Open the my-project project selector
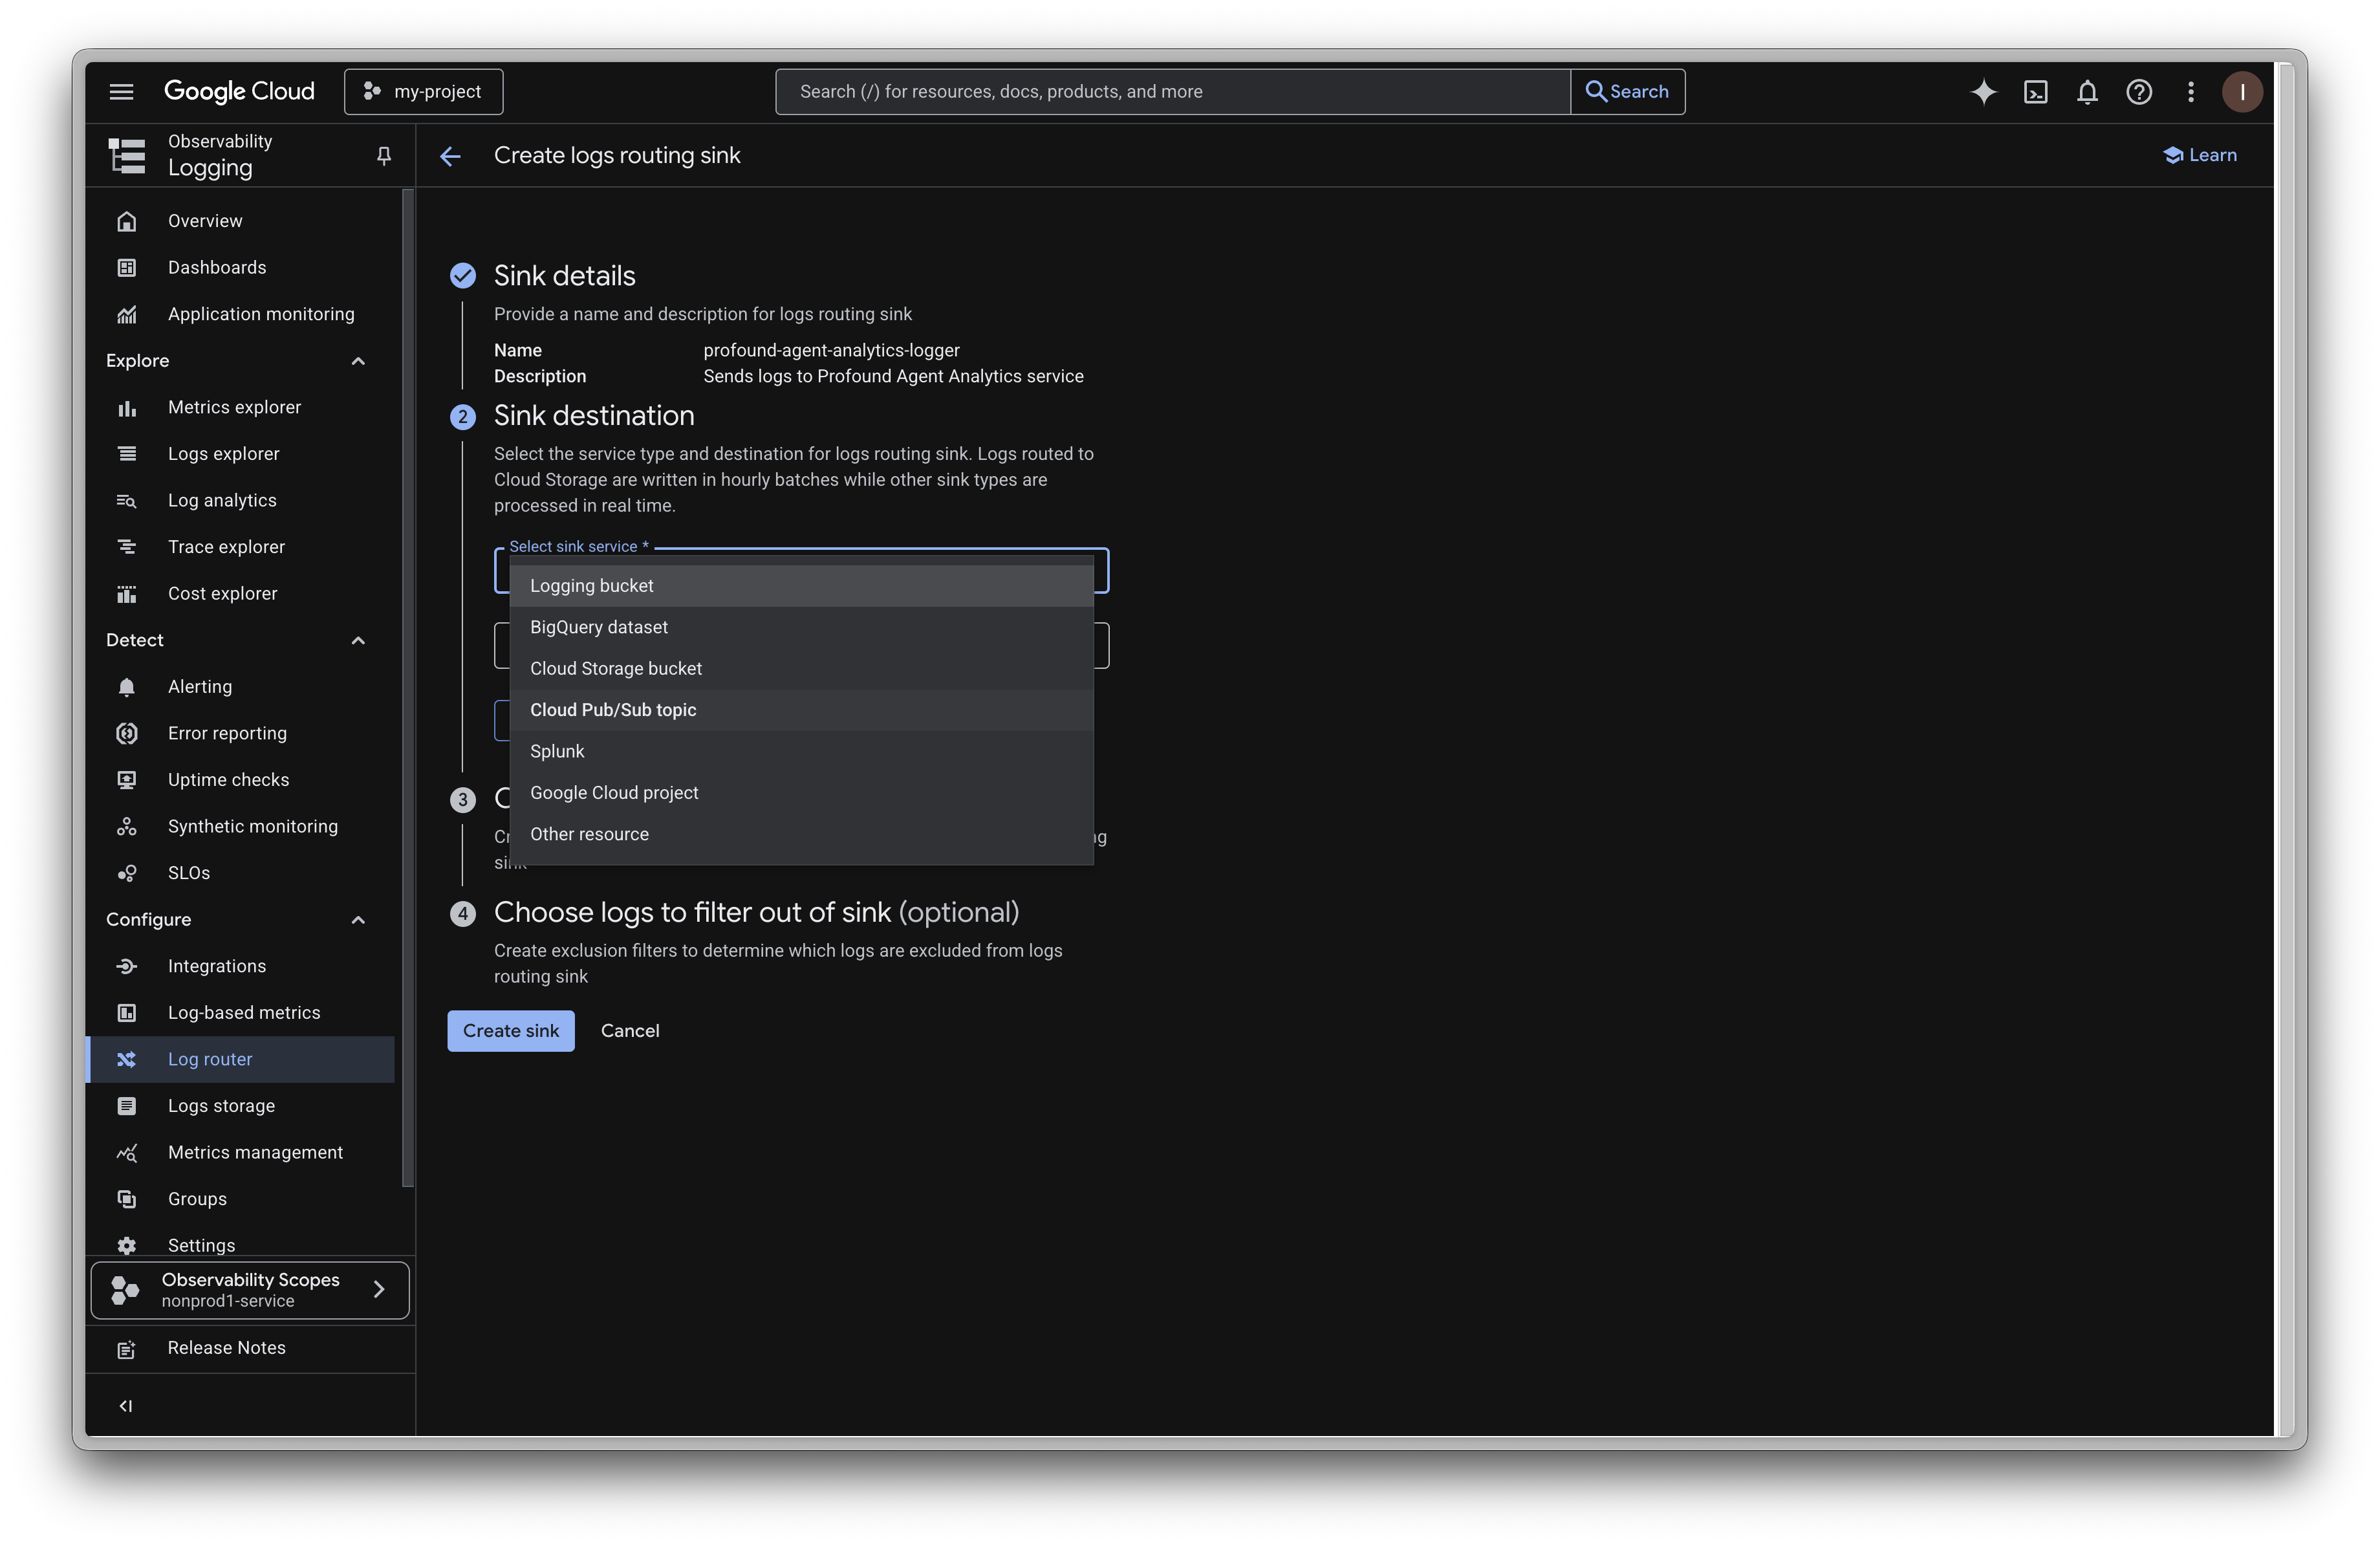2380x1546 pixels. (423, 92)
